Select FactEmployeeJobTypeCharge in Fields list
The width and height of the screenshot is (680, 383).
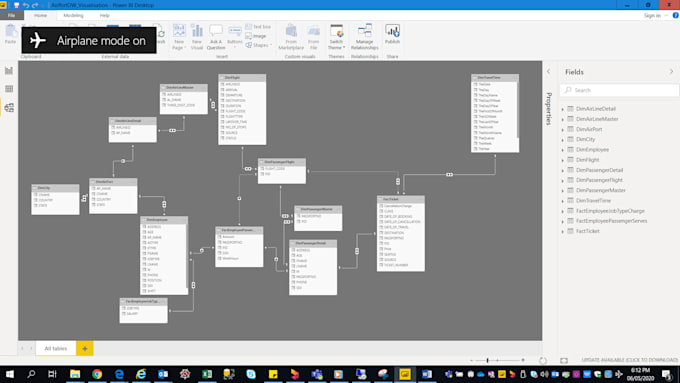click(x=610, y=211)
